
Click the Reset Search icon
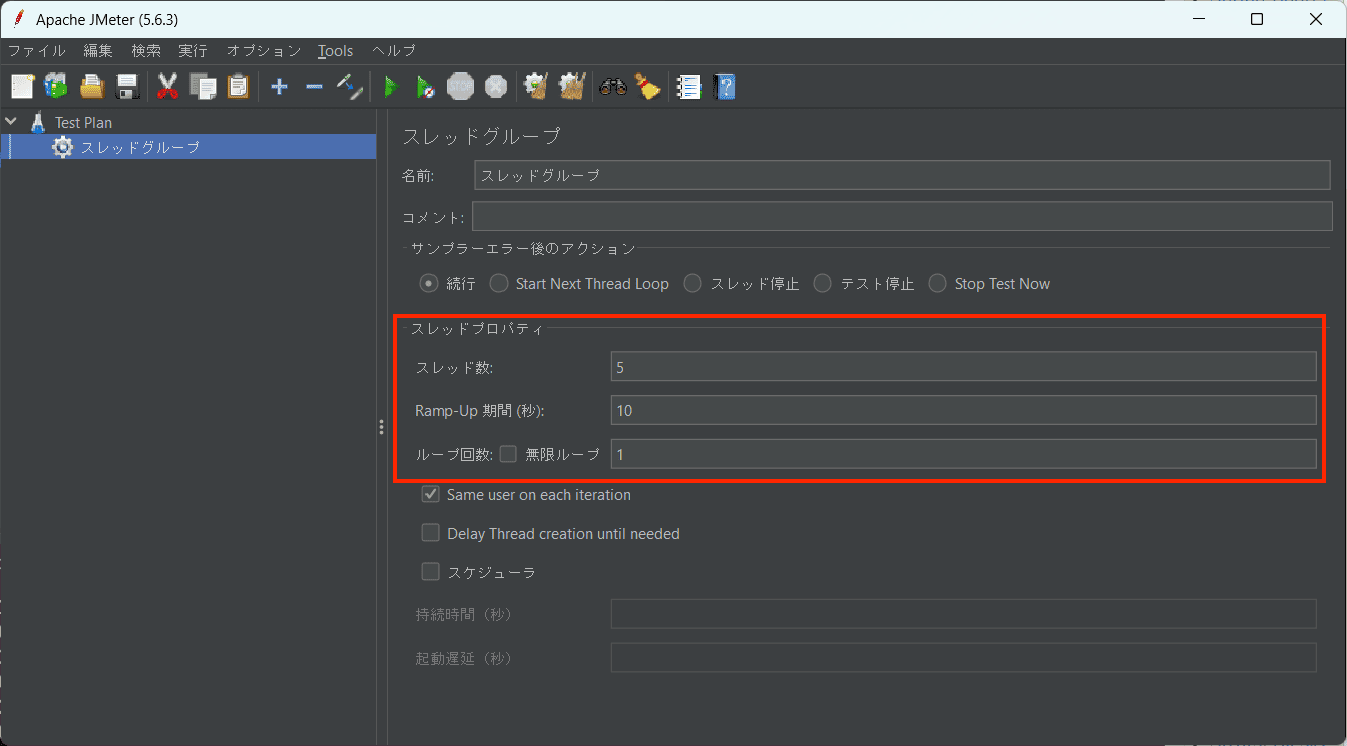tap(648, 87)
